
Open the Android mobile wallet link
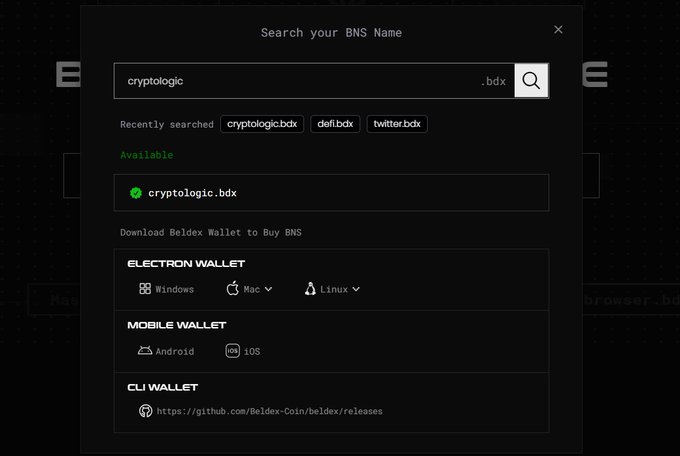[x=166, y=351]
